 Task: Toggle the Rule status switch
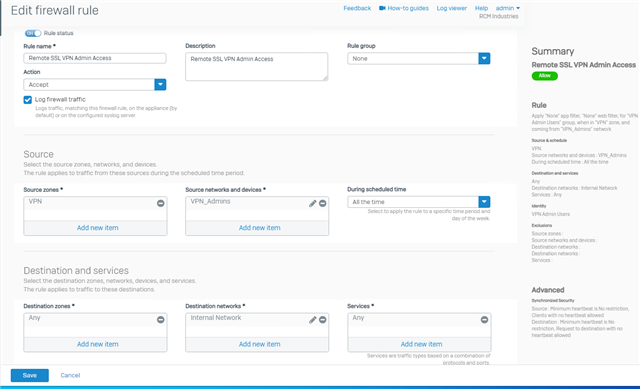click(x=33, y=33)
